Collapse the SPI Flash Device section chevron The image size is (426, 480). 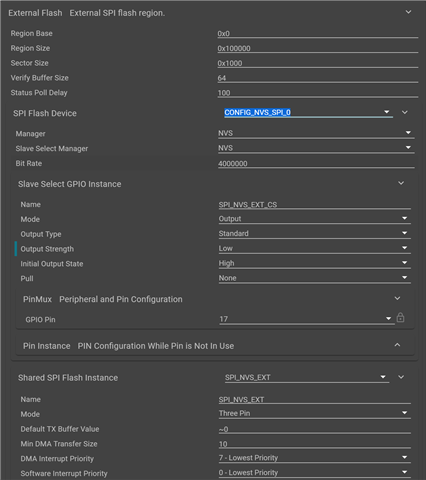(404, 112)
